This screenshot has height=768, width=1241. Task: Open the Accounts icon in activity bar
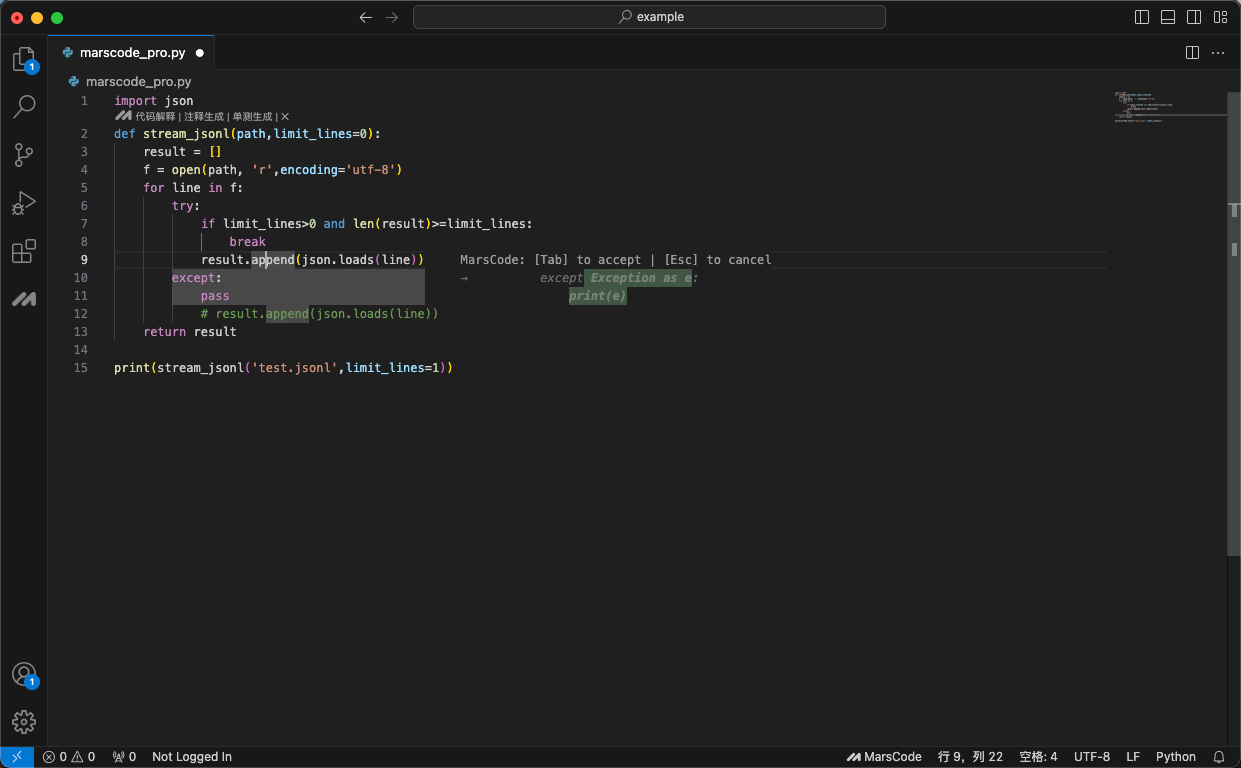(24, 675)
